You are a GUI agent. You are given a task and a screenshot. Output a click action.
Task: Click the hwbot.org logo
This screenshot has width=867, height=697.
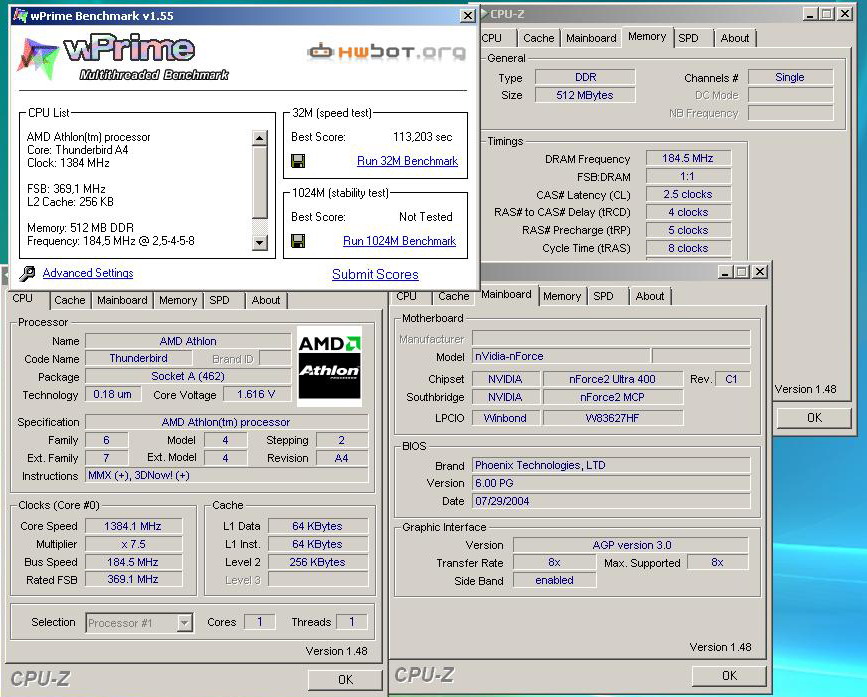(x=387, y=52)
